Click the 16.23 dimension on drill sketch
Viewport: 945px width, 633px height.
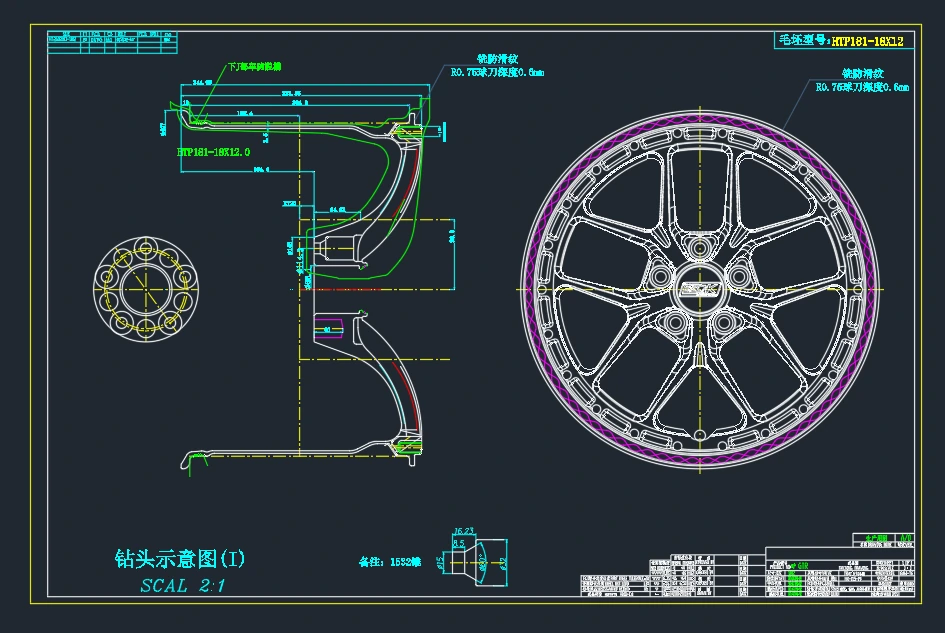(x=463, y=531)
